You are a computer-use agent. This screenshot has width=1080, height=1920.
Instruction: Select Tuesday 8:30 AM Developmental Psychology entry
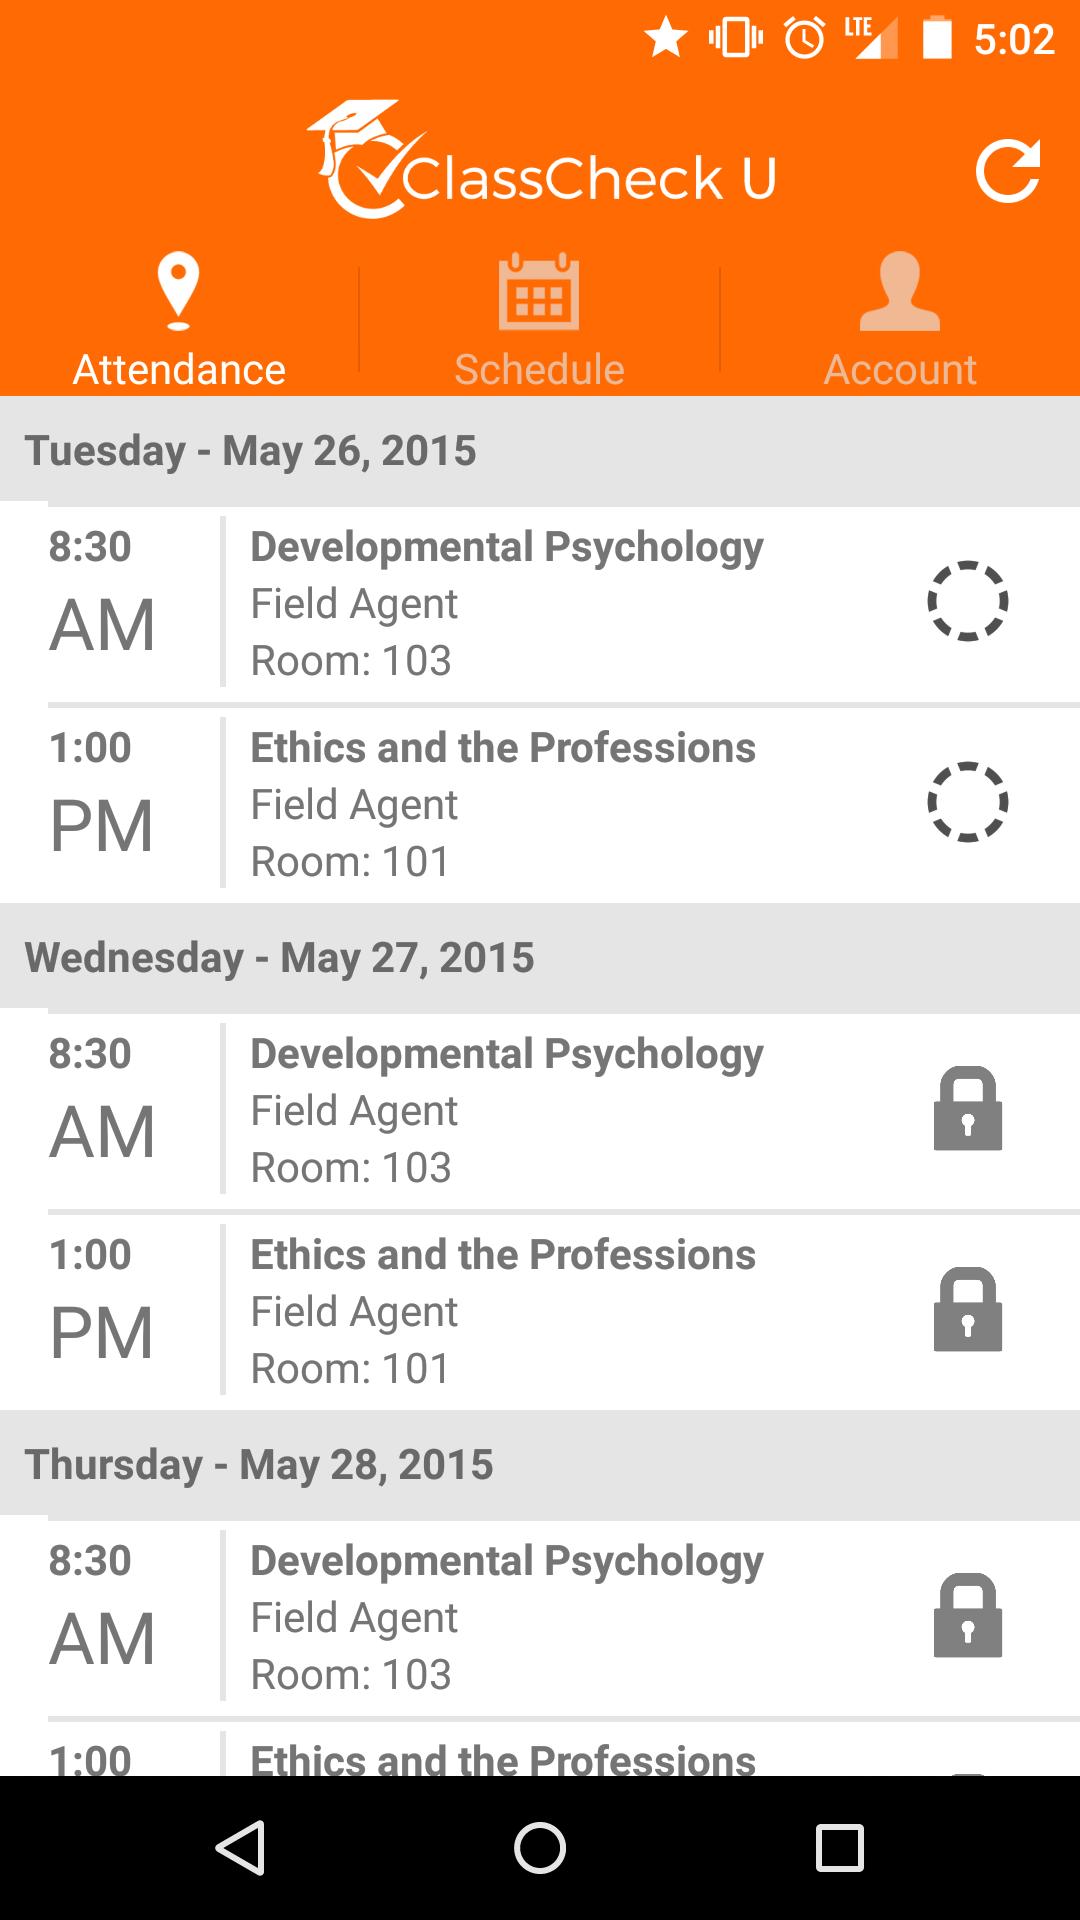coord(506,548)
